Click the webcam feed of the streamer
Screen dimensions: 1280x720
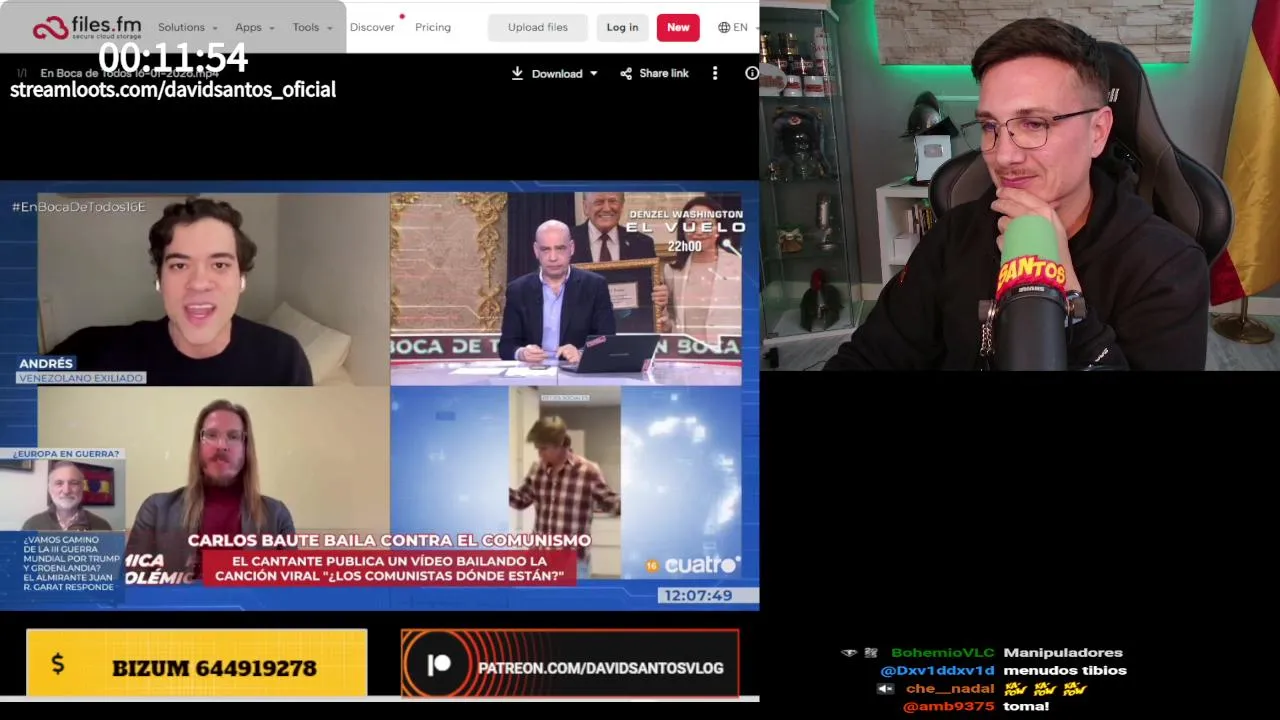point(1020,185)
